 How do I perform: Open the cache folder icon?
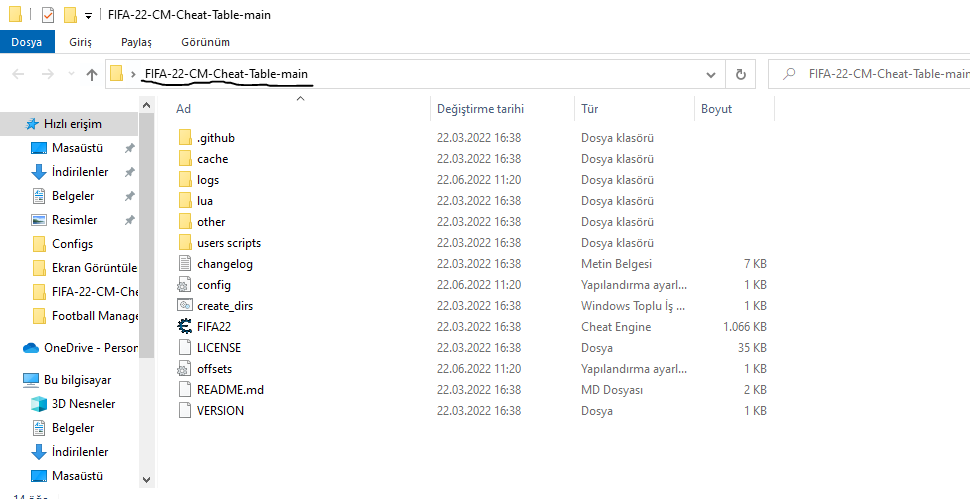pos(185,159)
